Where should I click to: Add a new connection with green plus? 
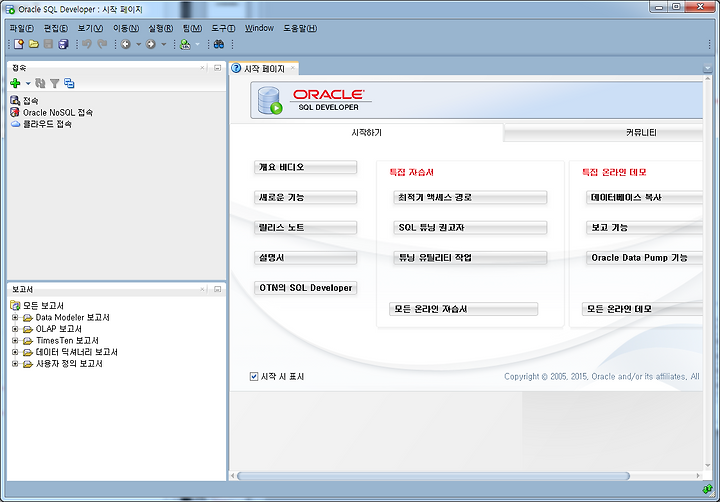click(x=15, y=83)
